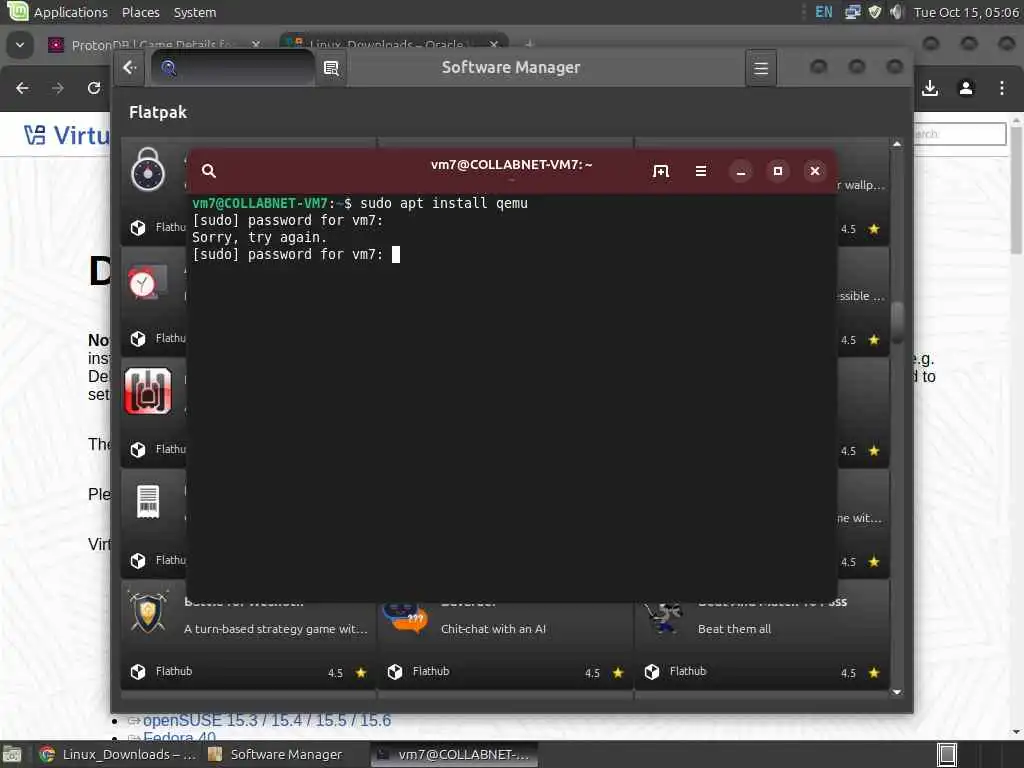The height and width of the screenshot is (768, 1024).
Task: Open the System menu
Action: point(195,12)
